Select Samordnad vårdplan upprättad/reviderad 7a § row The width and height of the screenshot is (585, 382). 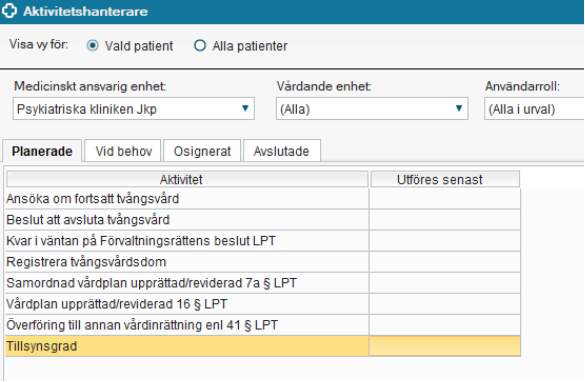click(263, 283)
